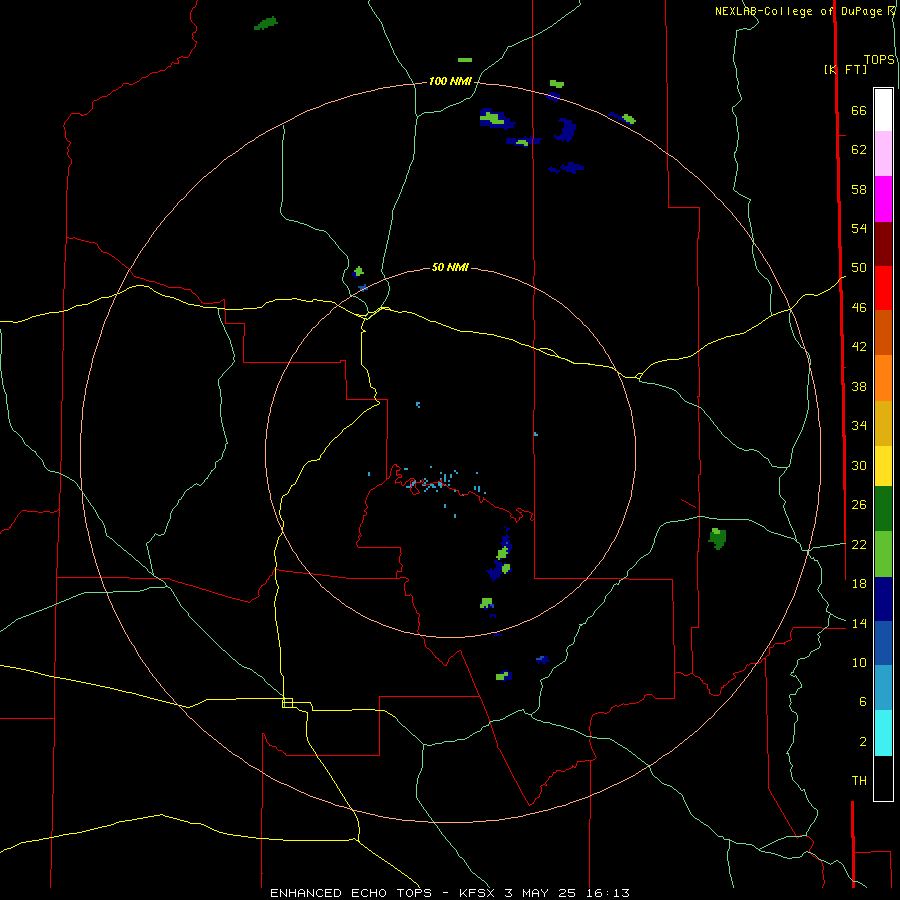Click the medium blue swatch near 10
Viewport: 900px width, 900px height.
pos(883,643)
